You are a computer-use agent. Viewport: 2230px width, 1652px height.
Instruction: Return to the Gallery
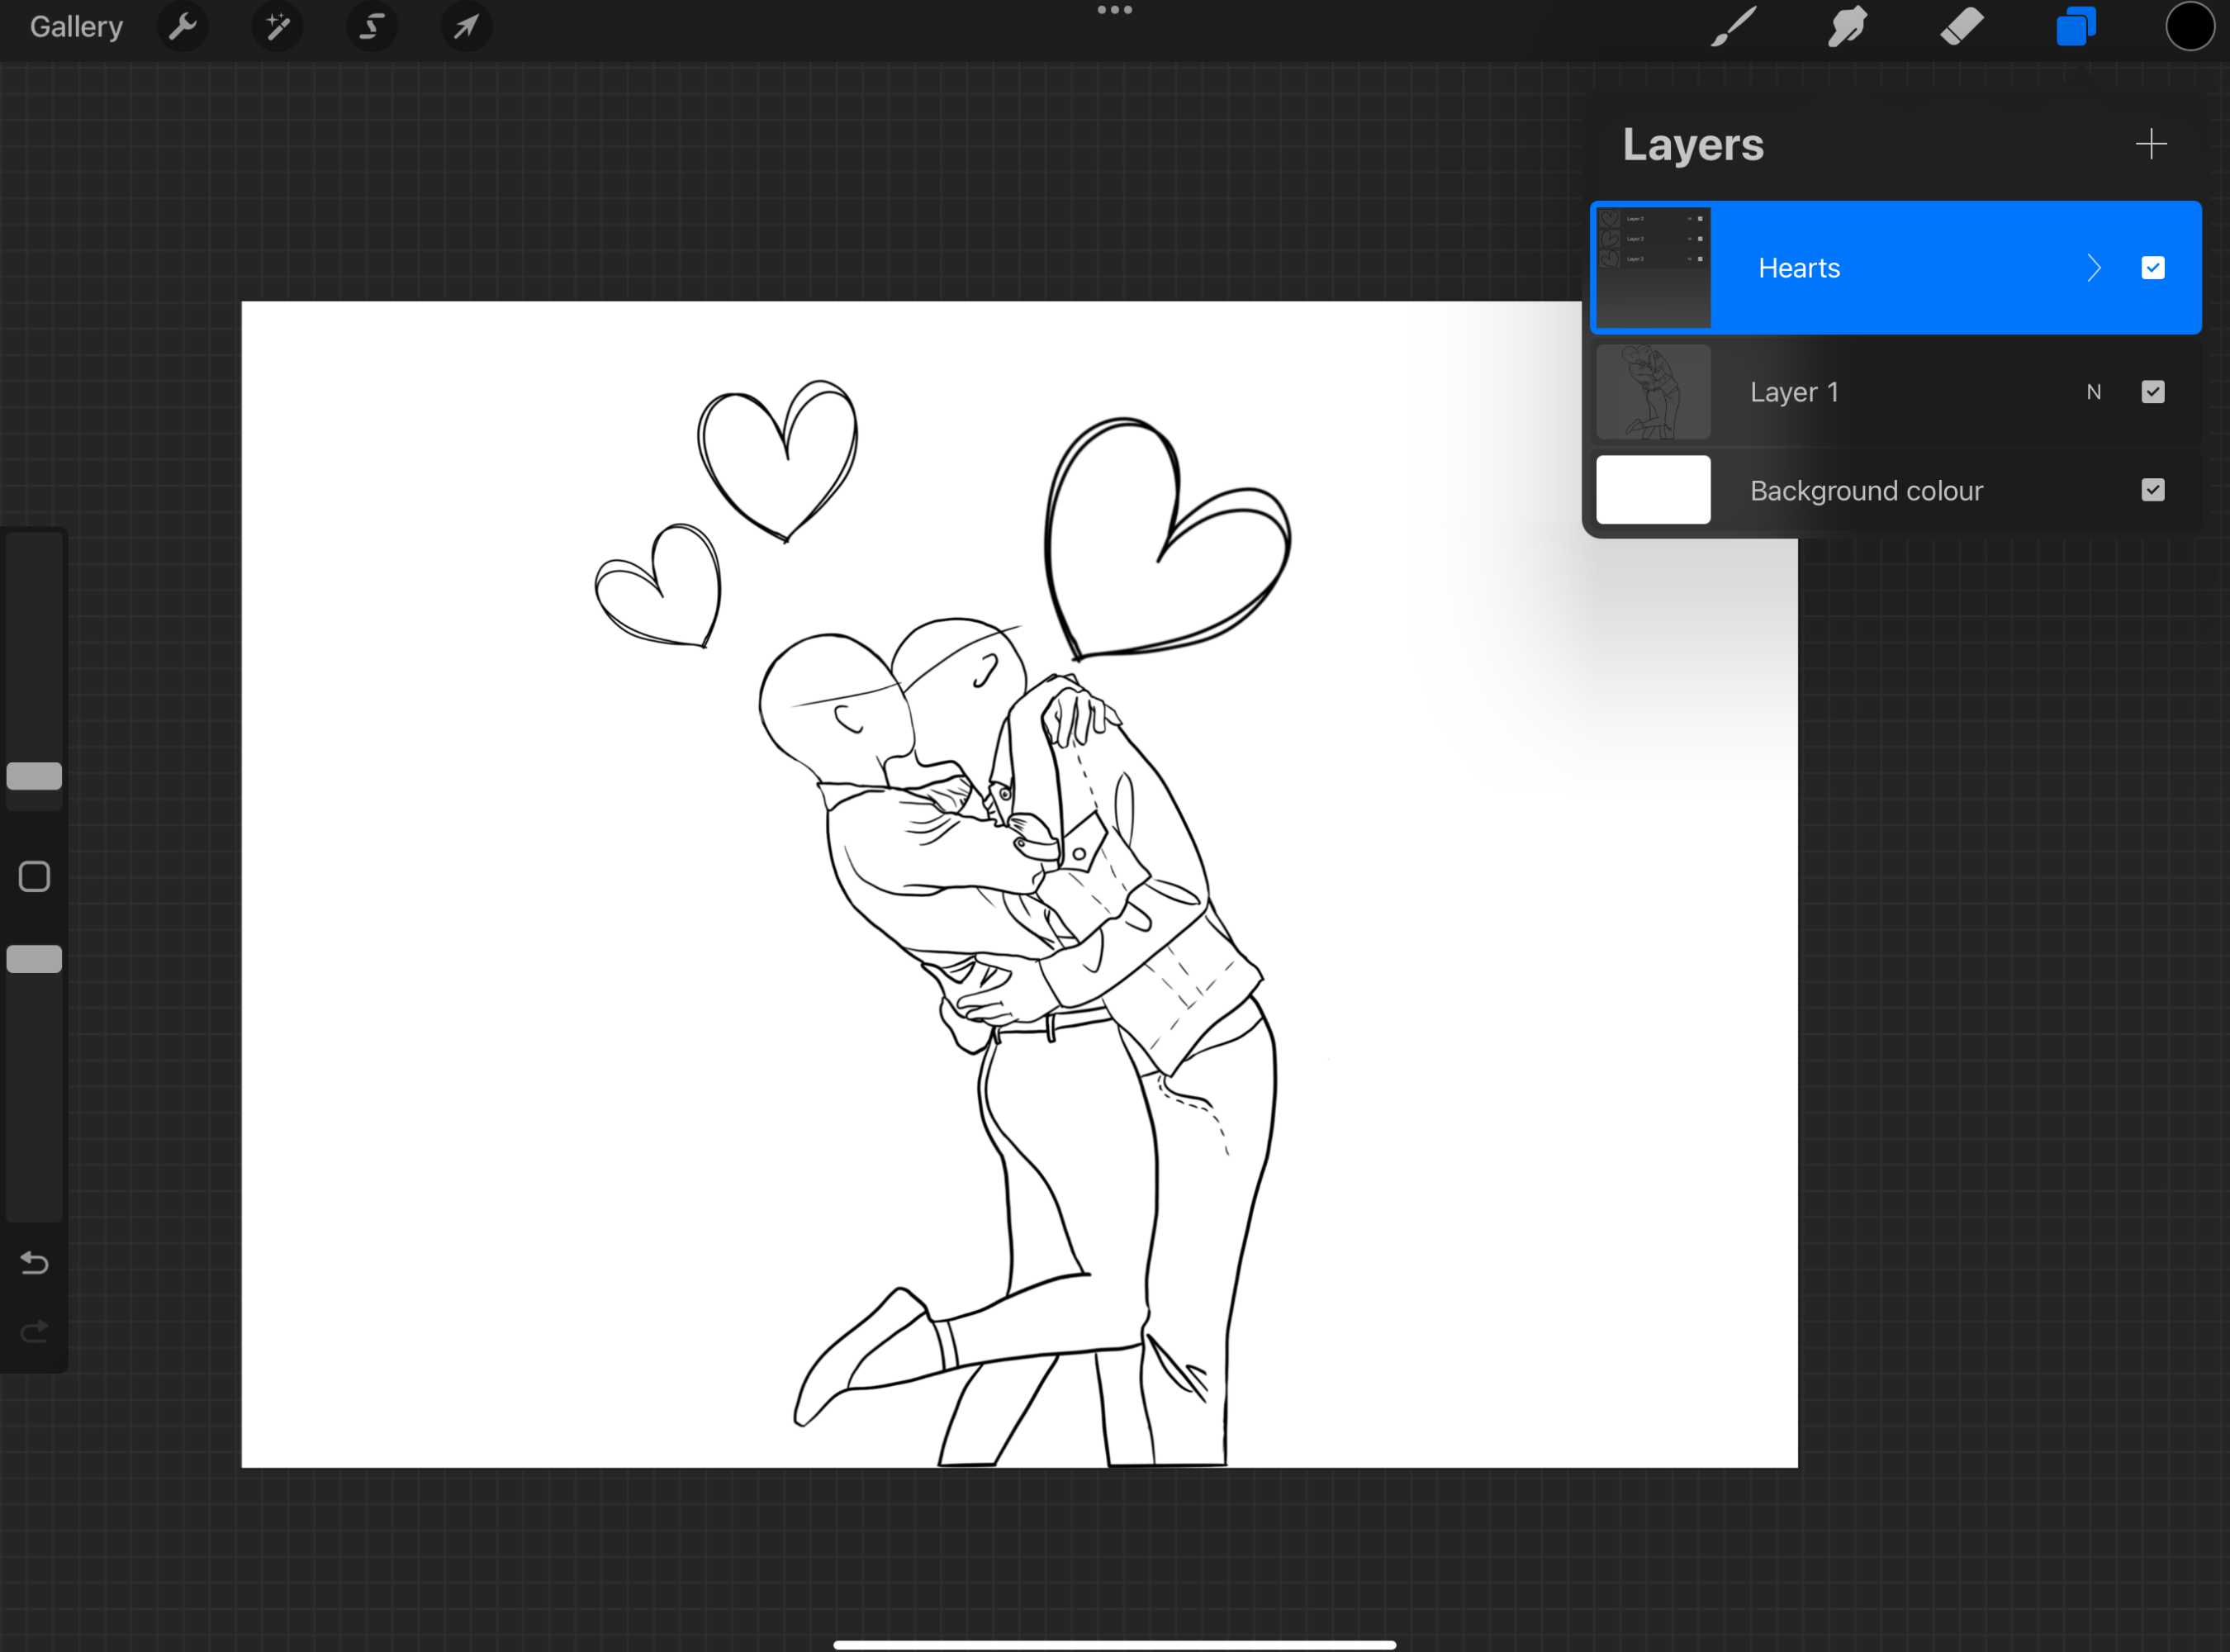tap(76, 27)
